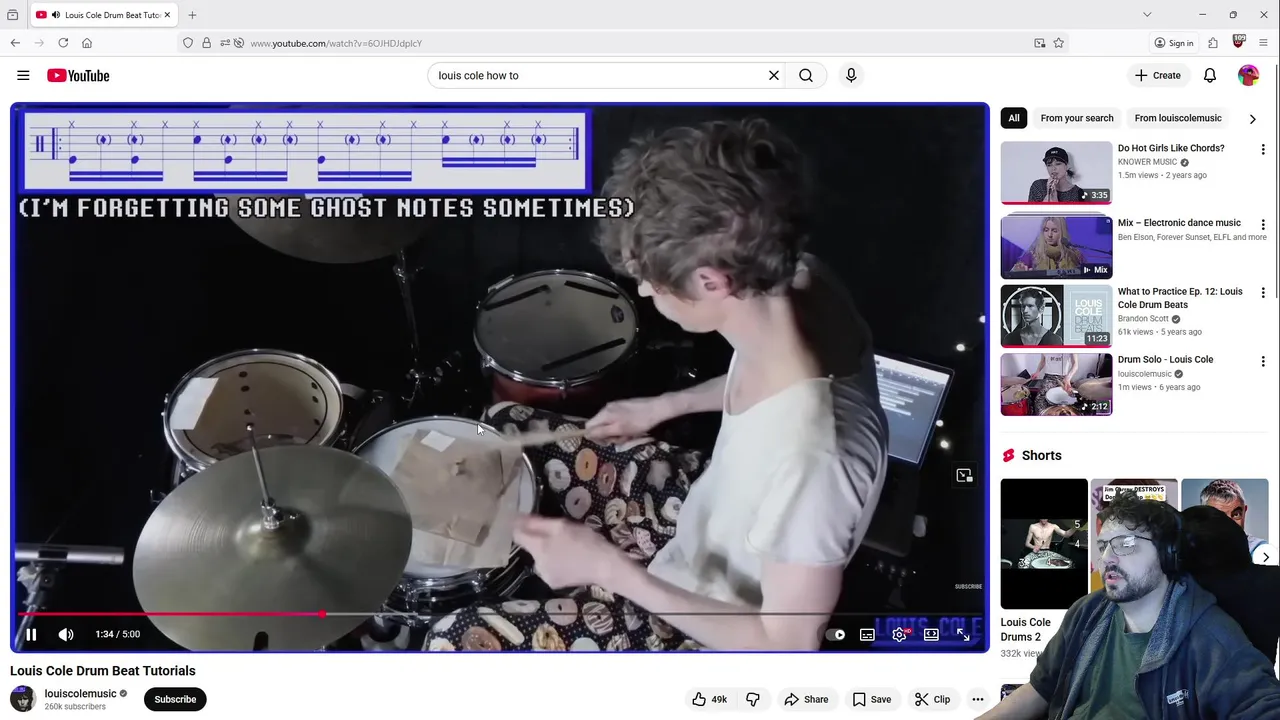The image size is (1280, 720).
Task: Click the address bar URL
Action: pos(336,43)
